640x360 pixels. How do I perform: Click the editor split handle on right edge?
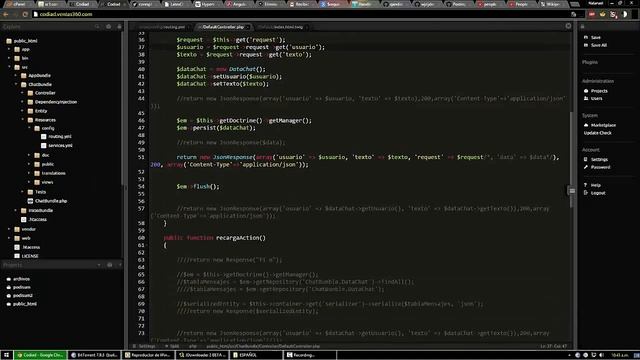tap(572, 191)
